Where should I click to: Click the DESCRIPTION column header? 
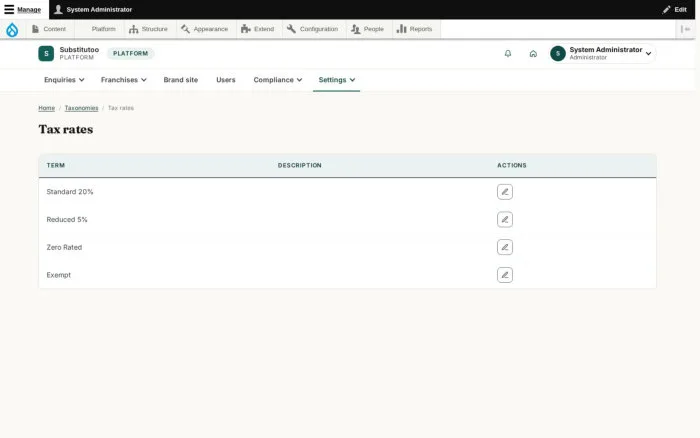pos(300,165)
